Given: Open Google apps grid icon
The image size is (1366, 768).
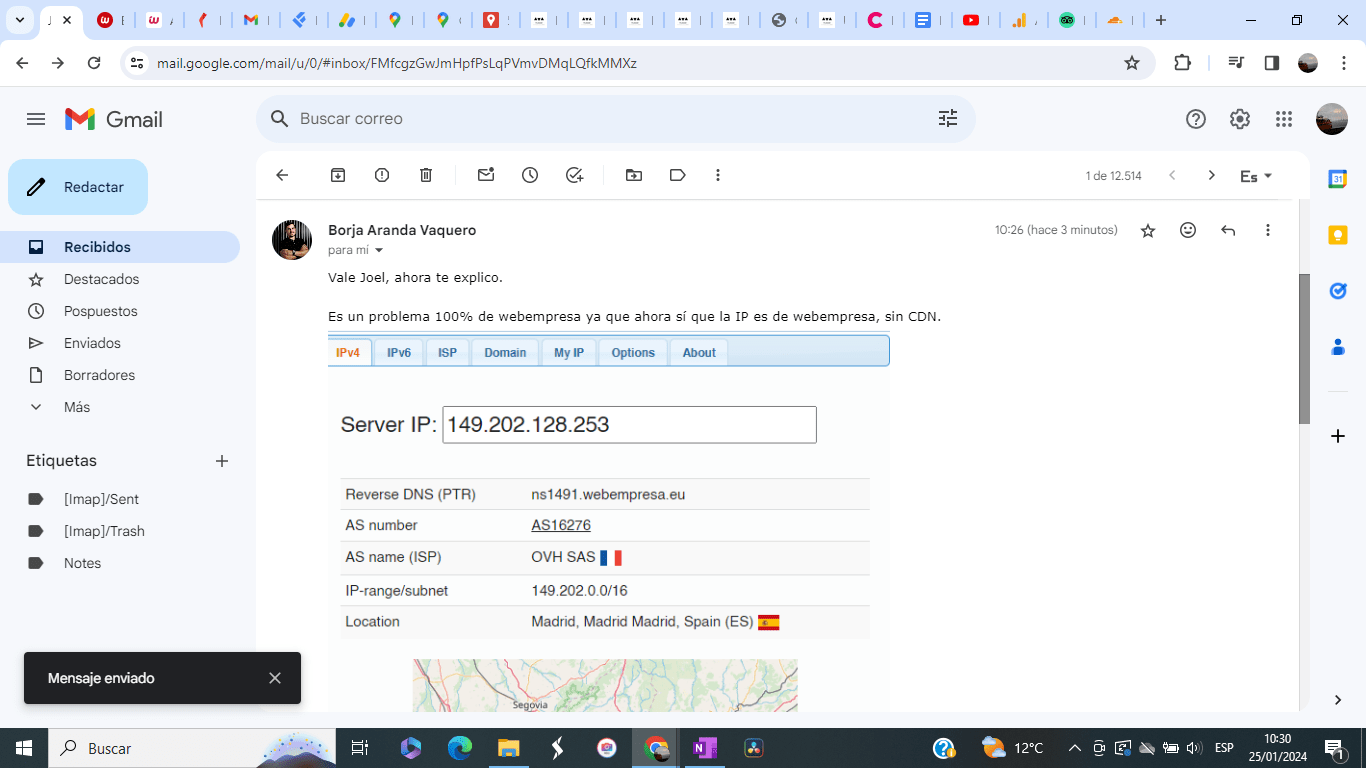Looking at the screenshot, I should point(1284,119).
